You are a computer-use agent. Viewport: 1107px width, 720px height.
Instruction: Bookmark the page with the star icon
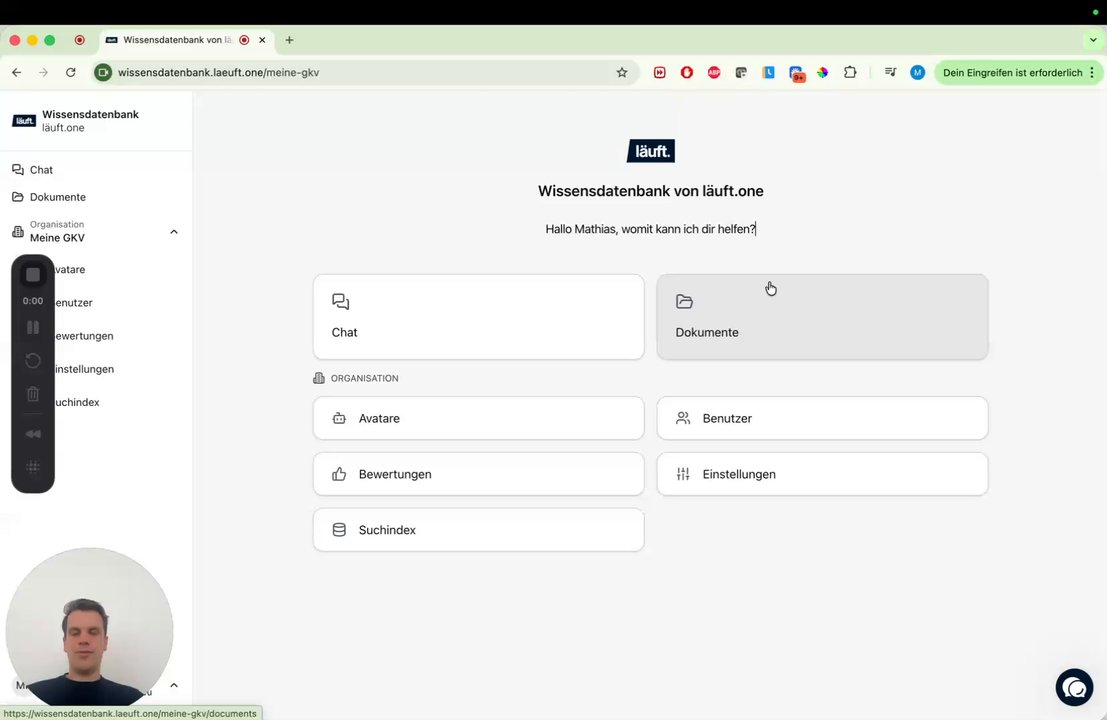pyautogui.click(x=622, y=72)
